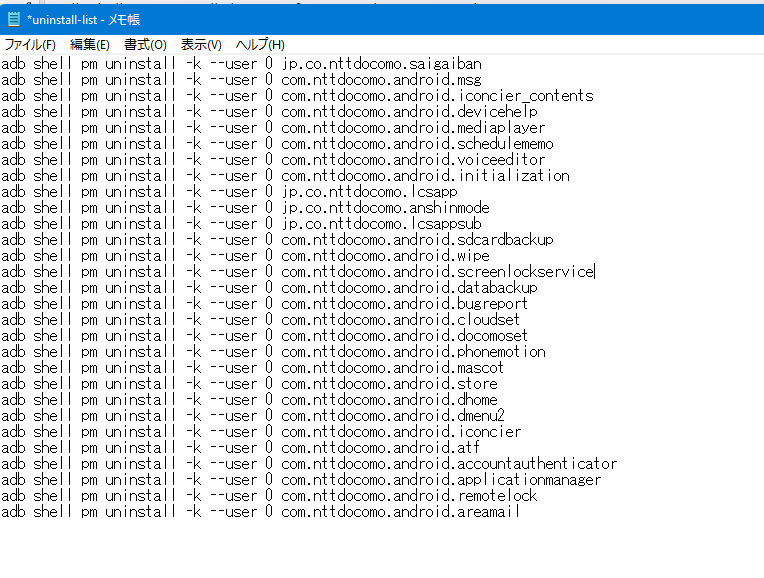The image size is (764, 578).
Task: Open the 表示(V) menu
Action: 201,45
